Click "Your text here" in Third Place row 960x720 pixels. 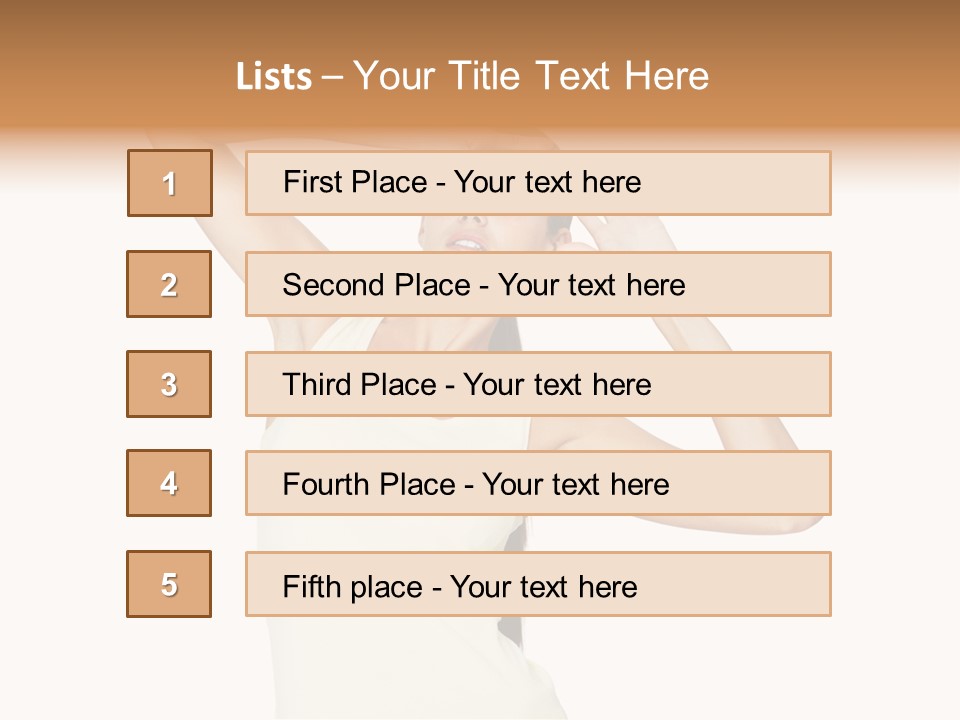pos(558,385)
